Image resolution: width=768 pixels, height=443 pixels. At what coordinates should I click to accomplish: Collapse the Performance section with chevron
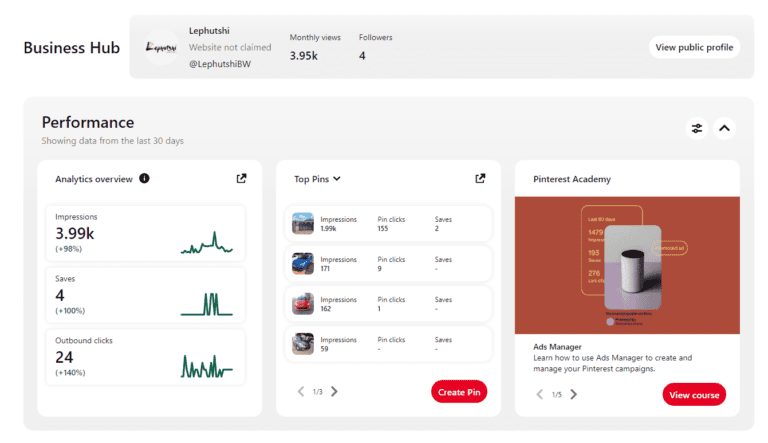tap(724, 128)
